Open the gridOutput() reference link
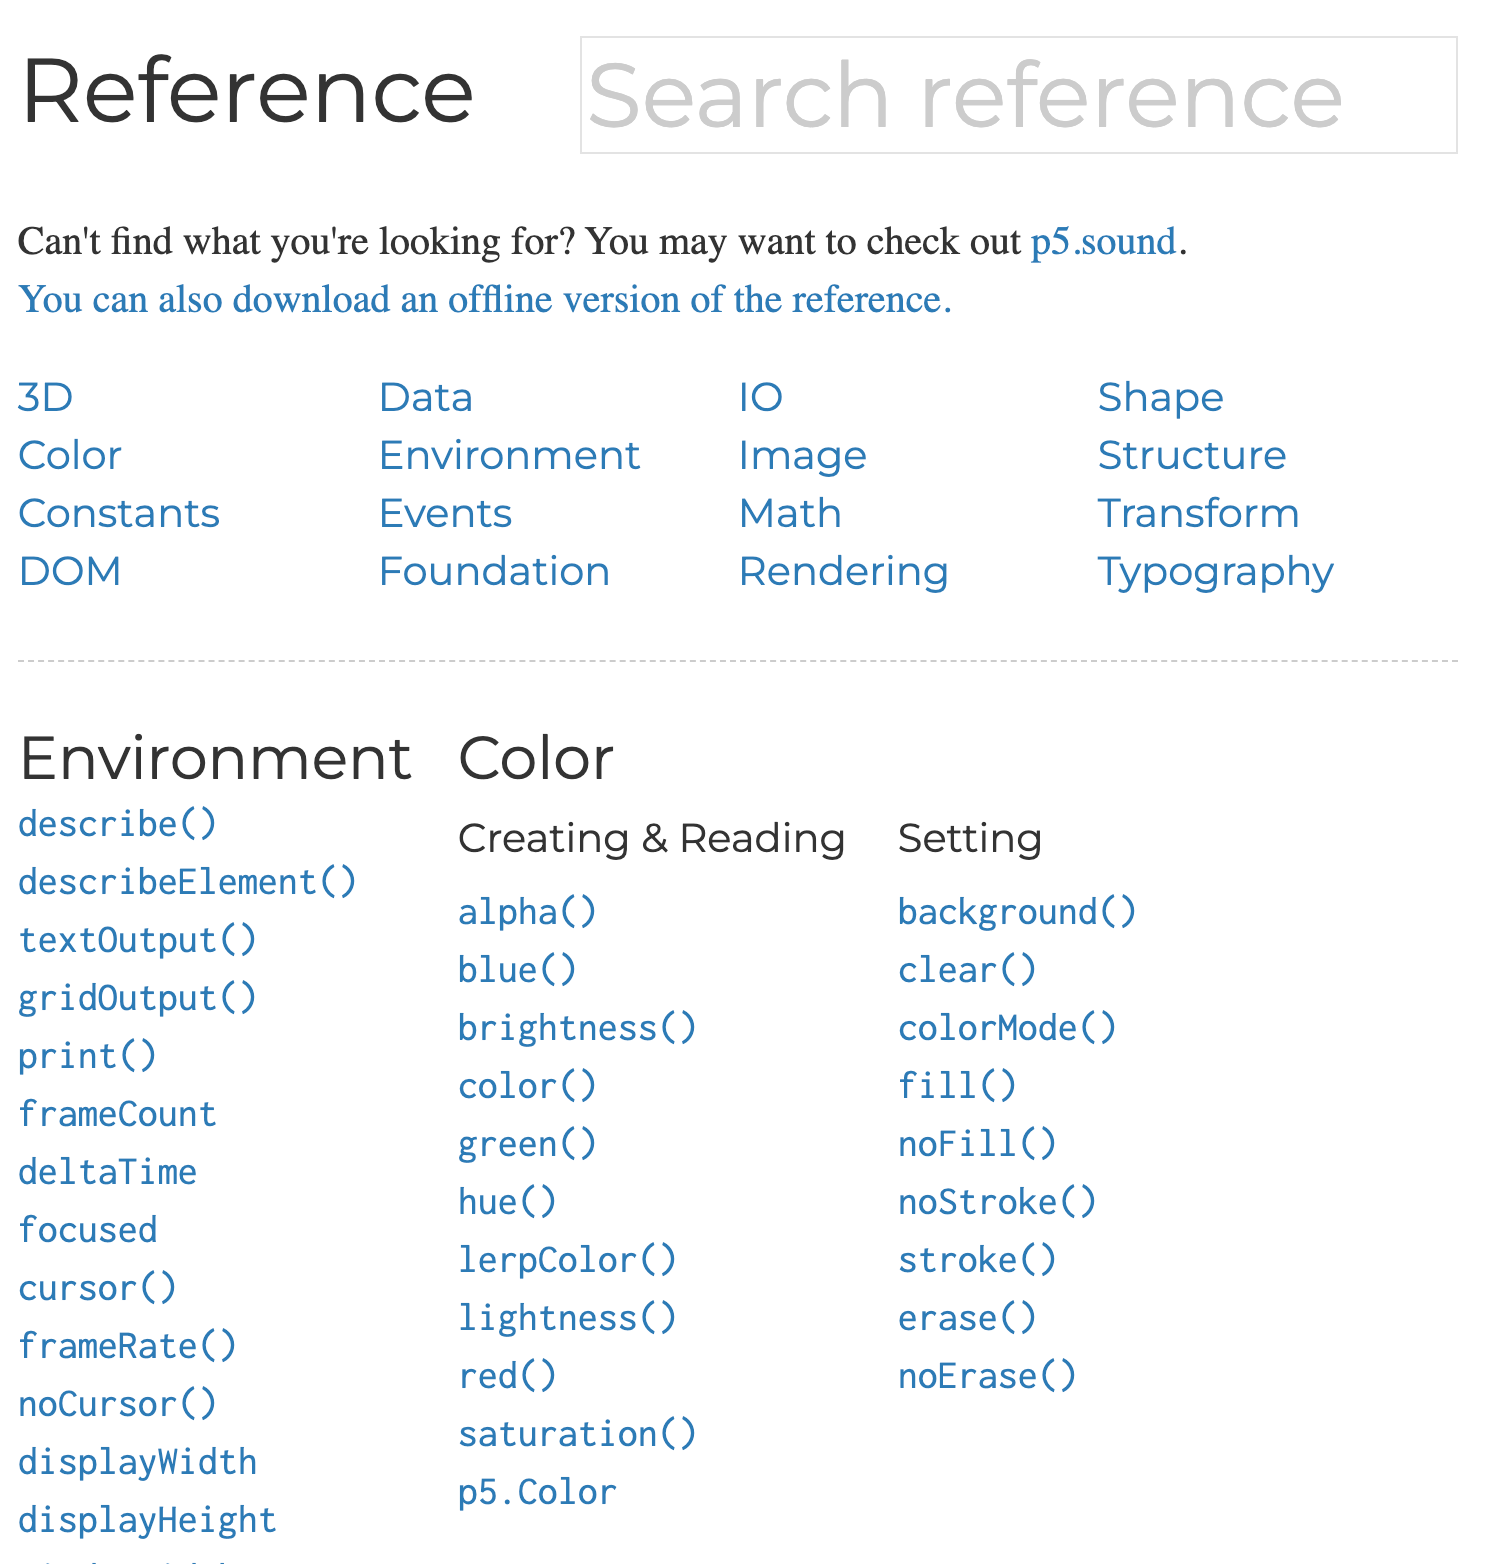 [x=137, y=998]
